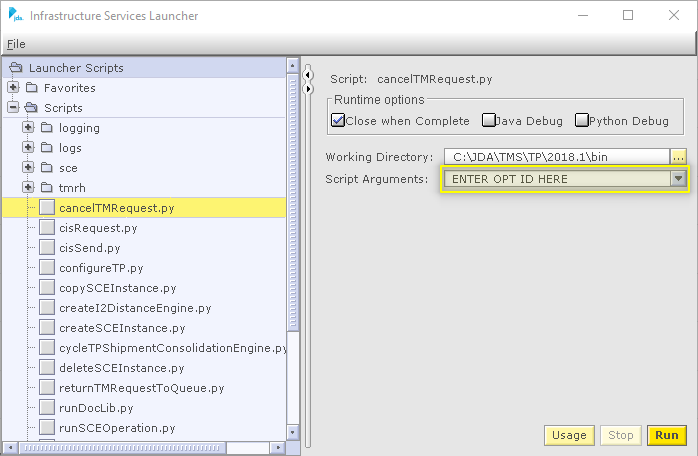
Task: Select the runSCEOperation.py script icon
Action: click(47, 428)
